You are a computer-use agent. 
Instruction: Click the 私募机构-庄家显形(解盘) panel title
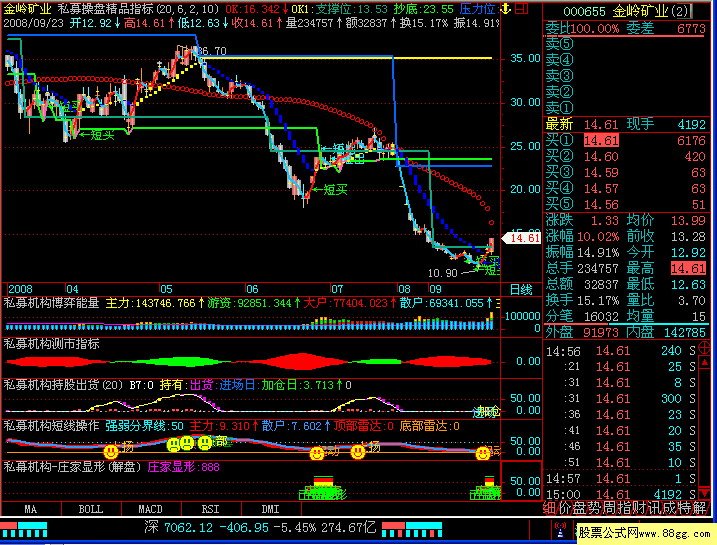[x=73, y=467]
